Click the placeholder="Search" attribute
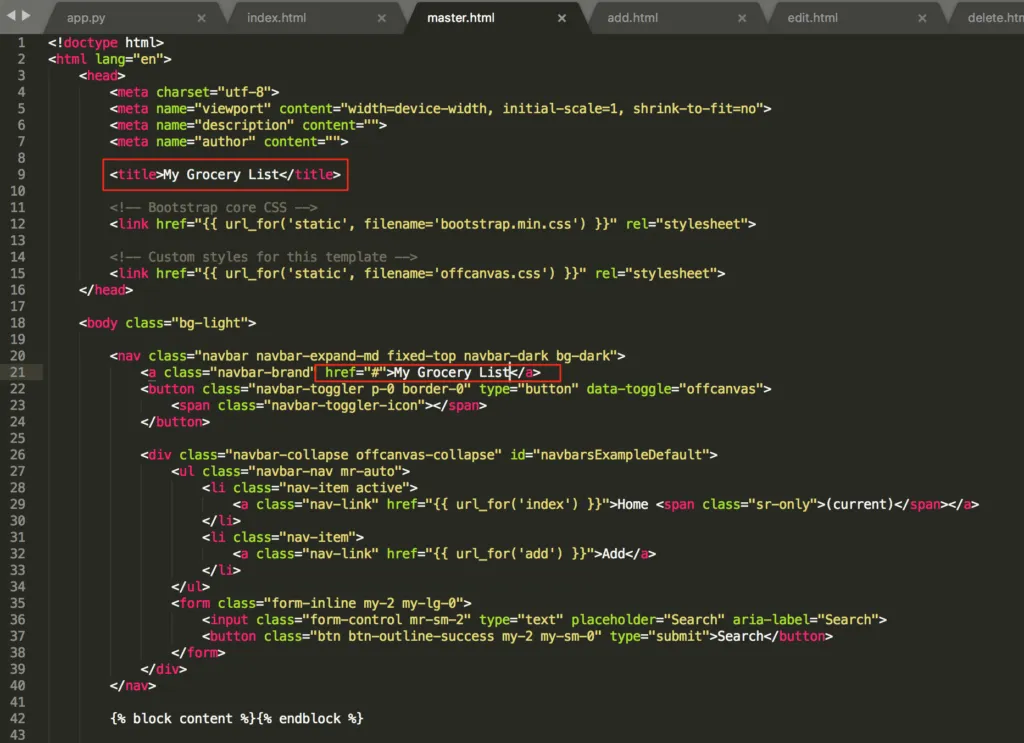1024x743 pixels. [x=648, y=620]
